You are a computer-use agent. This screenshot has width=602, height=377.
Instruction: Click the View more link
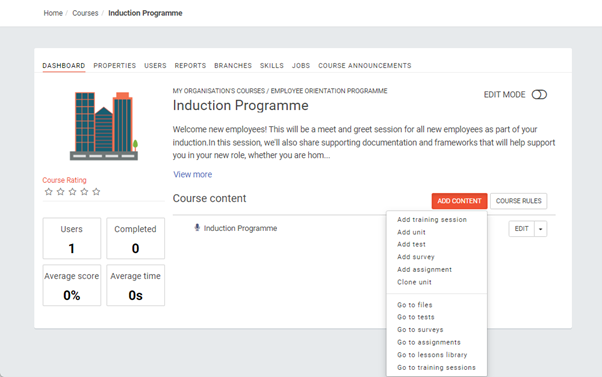pos(192,174)
